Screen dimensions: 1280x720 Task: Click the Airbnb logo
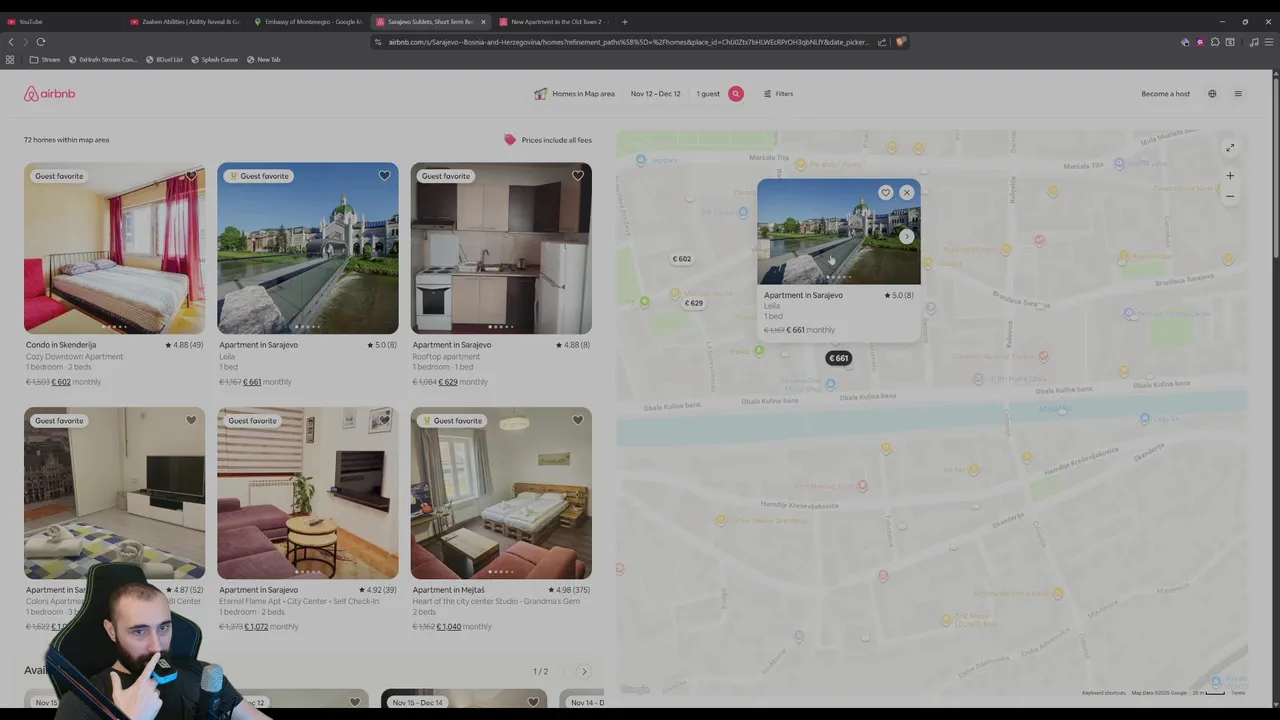50,94
